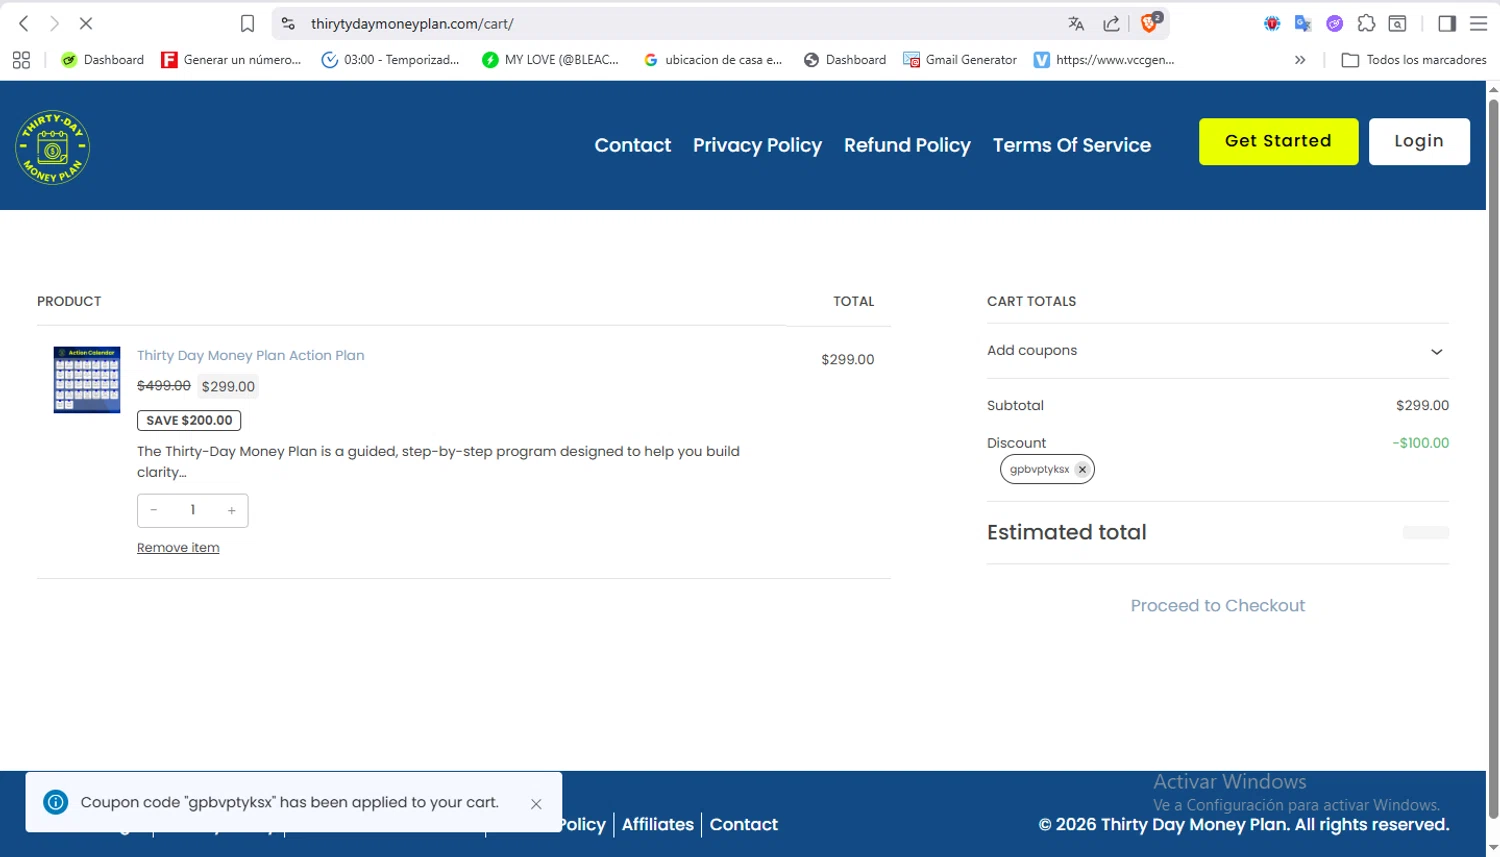The height and width of the screenshot is (857, 1500).
Task: Toggle the browser sidebar panel icon
Action: pyautogui.click(x=1447, y=23)
